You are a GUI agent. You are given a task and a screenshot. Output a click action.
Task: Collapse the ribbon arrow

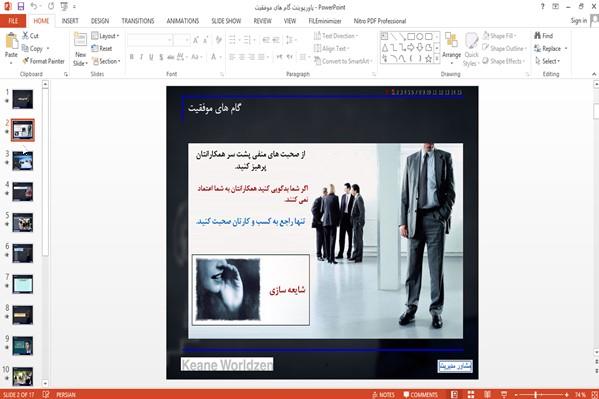(x=594, y=74)
